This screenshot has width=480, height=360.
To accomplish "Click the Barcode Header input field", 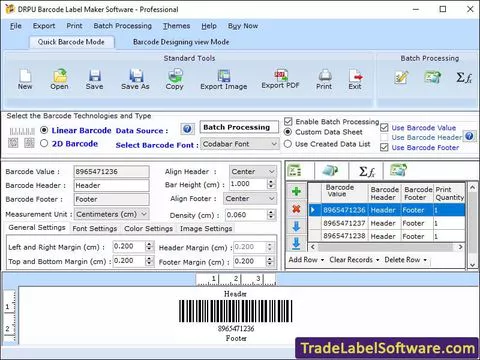I will coord(111,186).
